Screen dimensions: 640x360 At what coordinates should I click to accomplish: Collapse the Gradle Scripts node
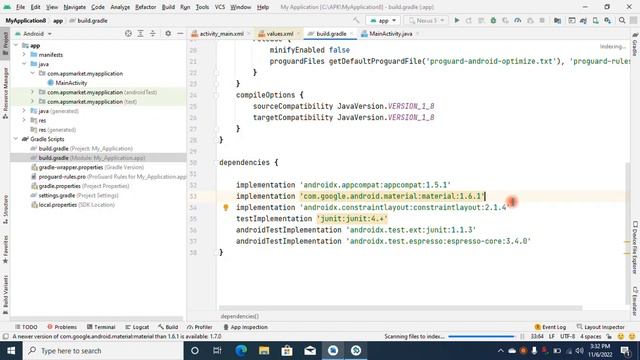point(16,139)
